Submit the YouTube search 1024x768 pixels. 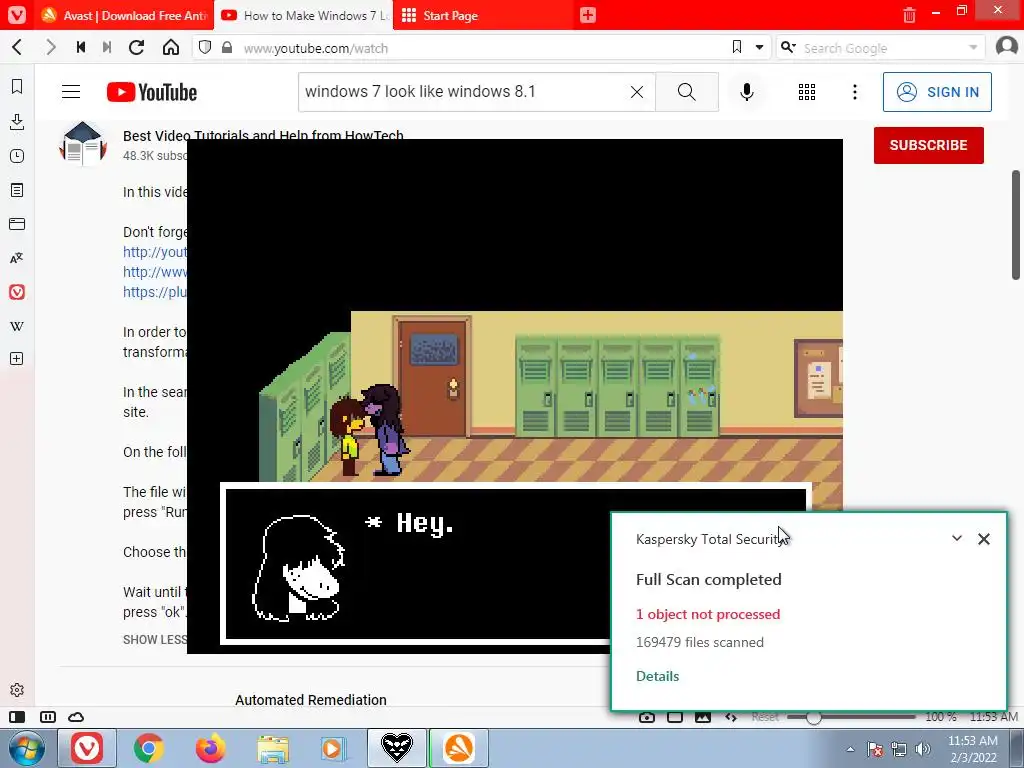pos(686,92)
